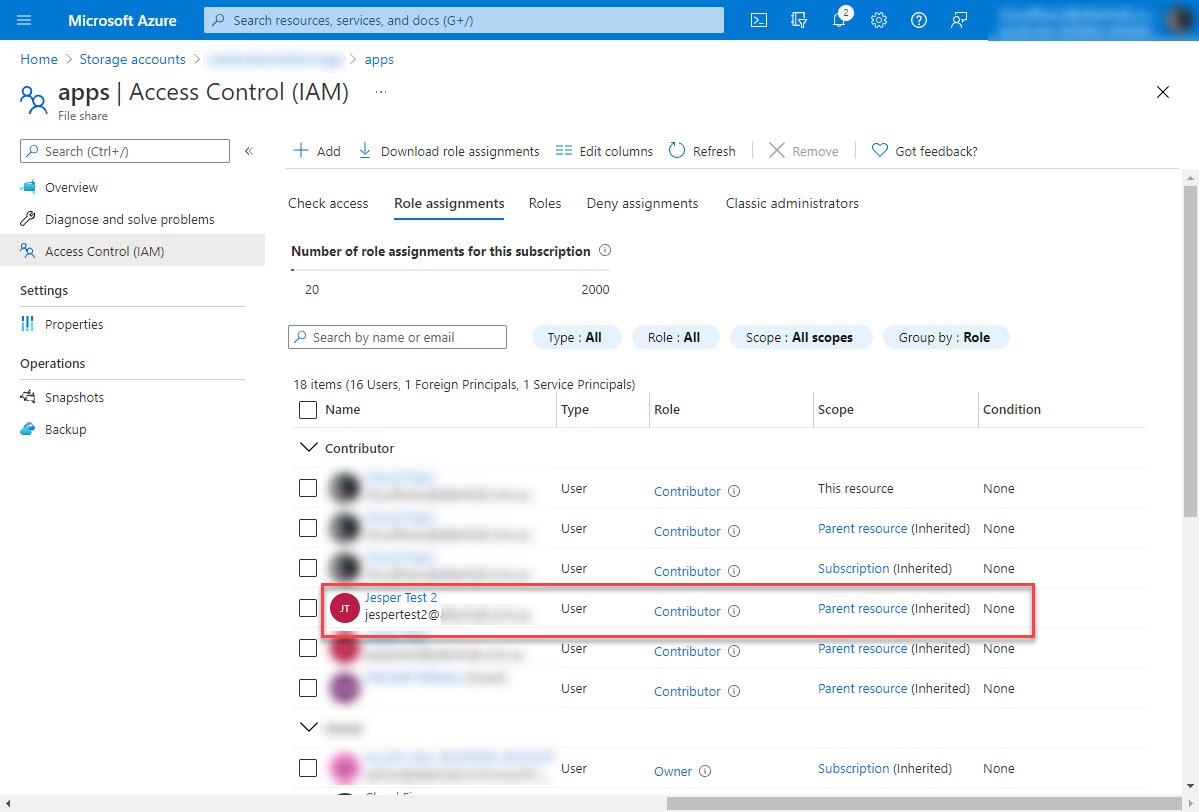Click Search by name or email field
Image resolution: width=1199 pixels, height=812 pixels.
397,337
